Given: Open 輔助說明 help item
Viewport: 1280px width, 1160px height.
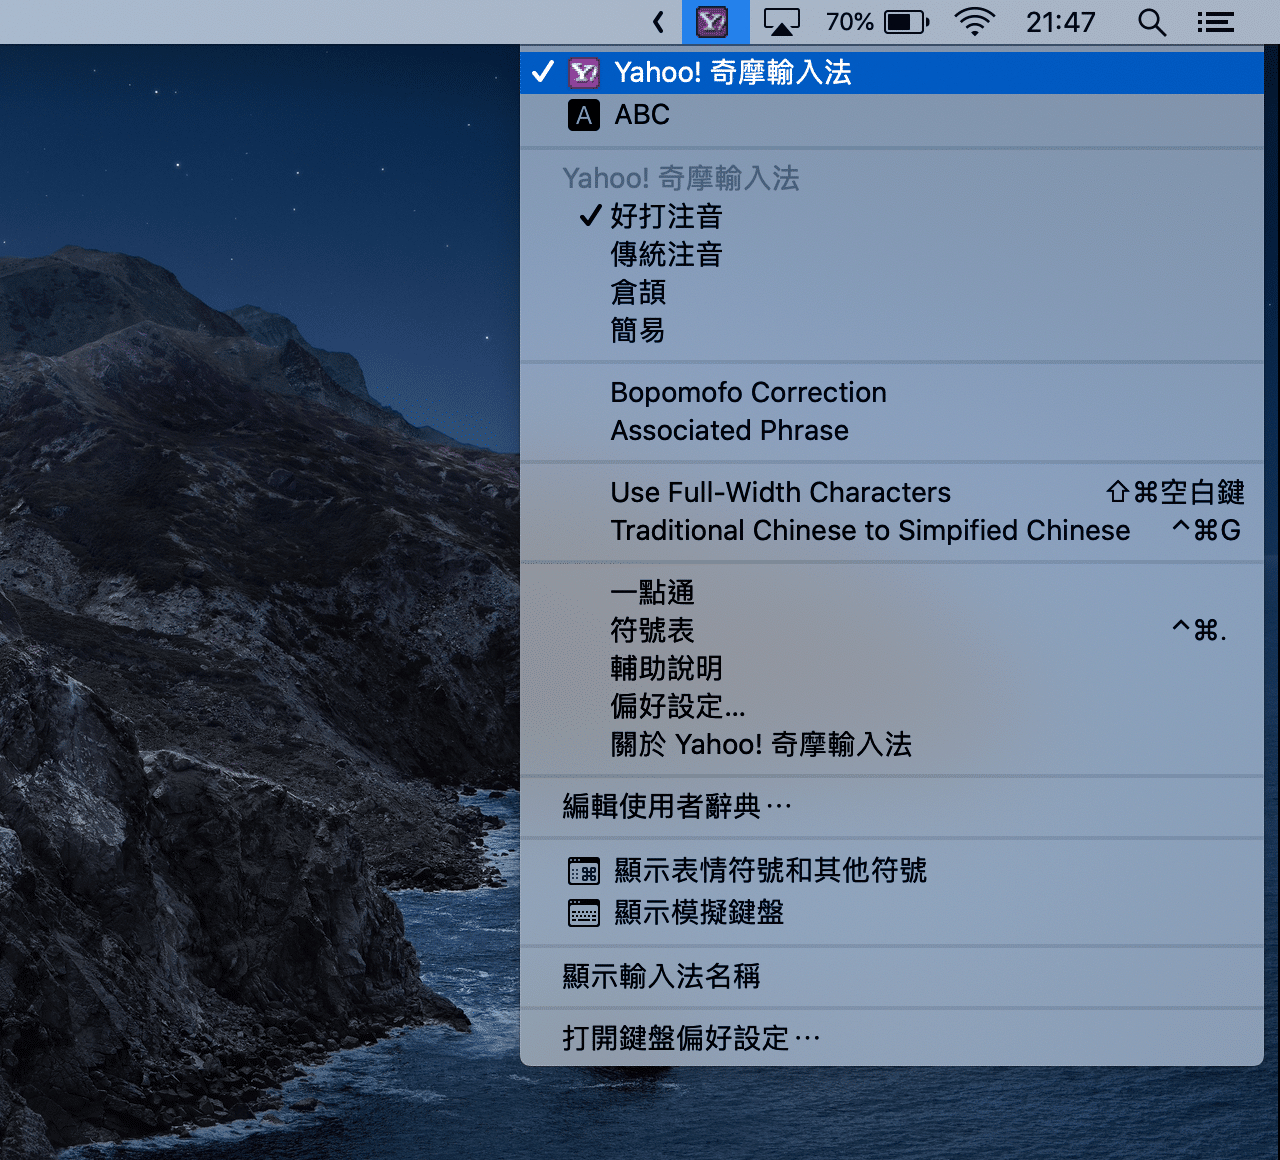Looking at the screenshot, I should [x=892, y=668].
